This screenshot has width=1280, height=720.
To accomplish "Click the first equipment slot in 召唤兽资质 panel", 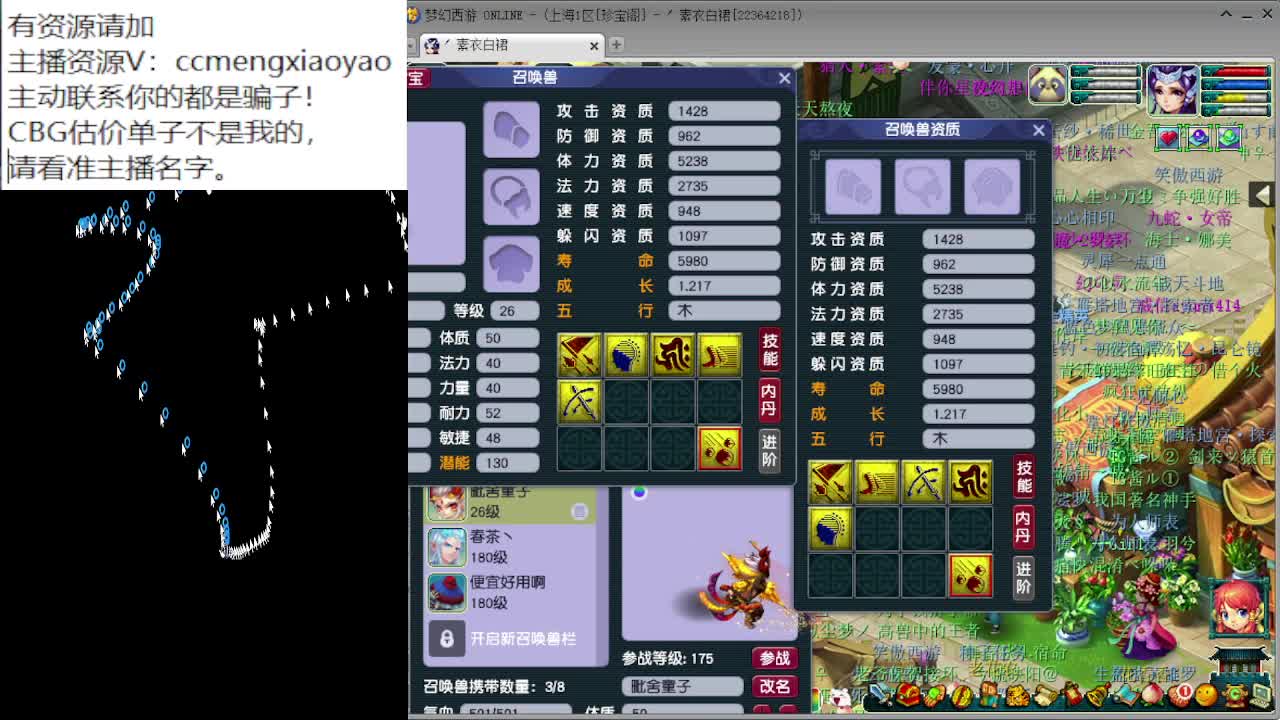I will point(852,186).
